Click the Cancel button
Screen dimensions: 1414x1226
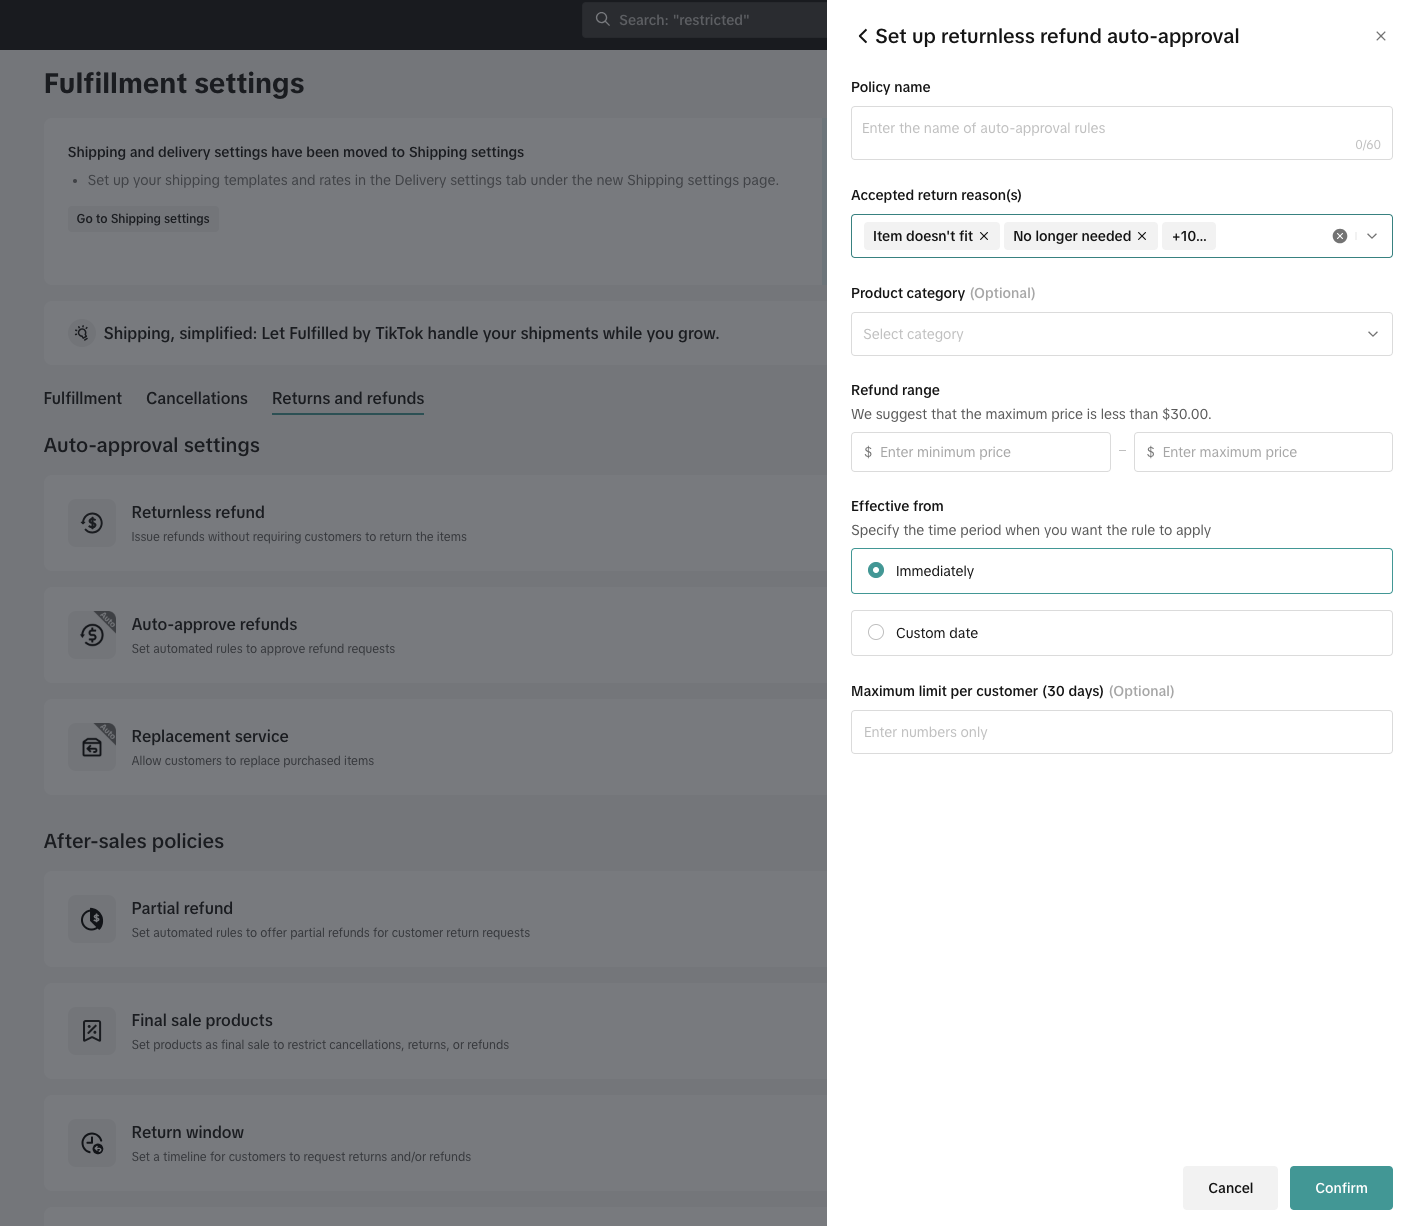coord(1229,1188)
